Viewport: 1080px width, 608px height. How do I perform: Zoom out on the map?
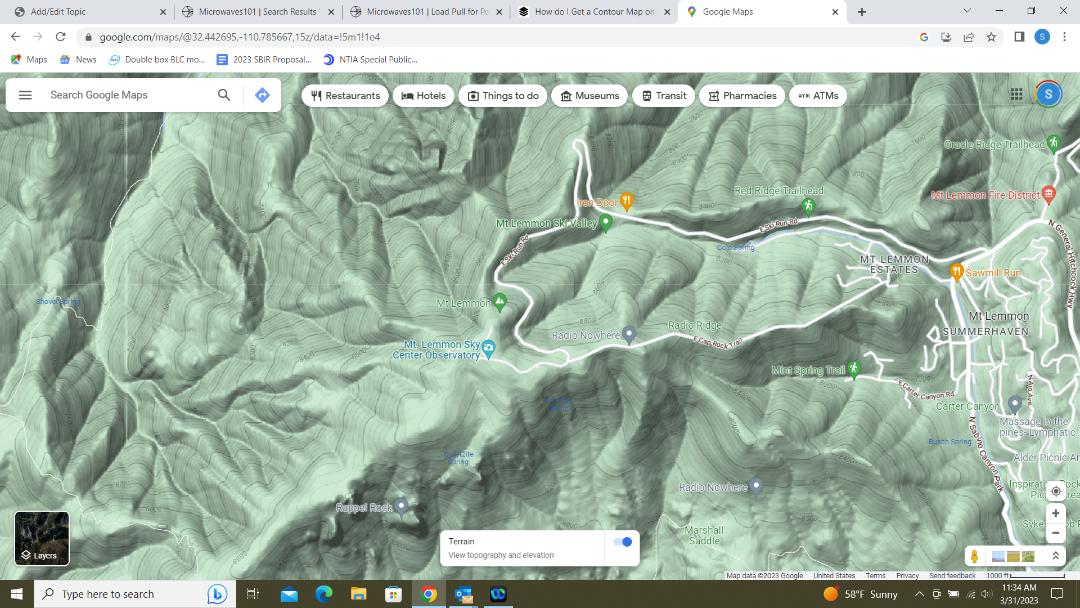pos(1055,533)
